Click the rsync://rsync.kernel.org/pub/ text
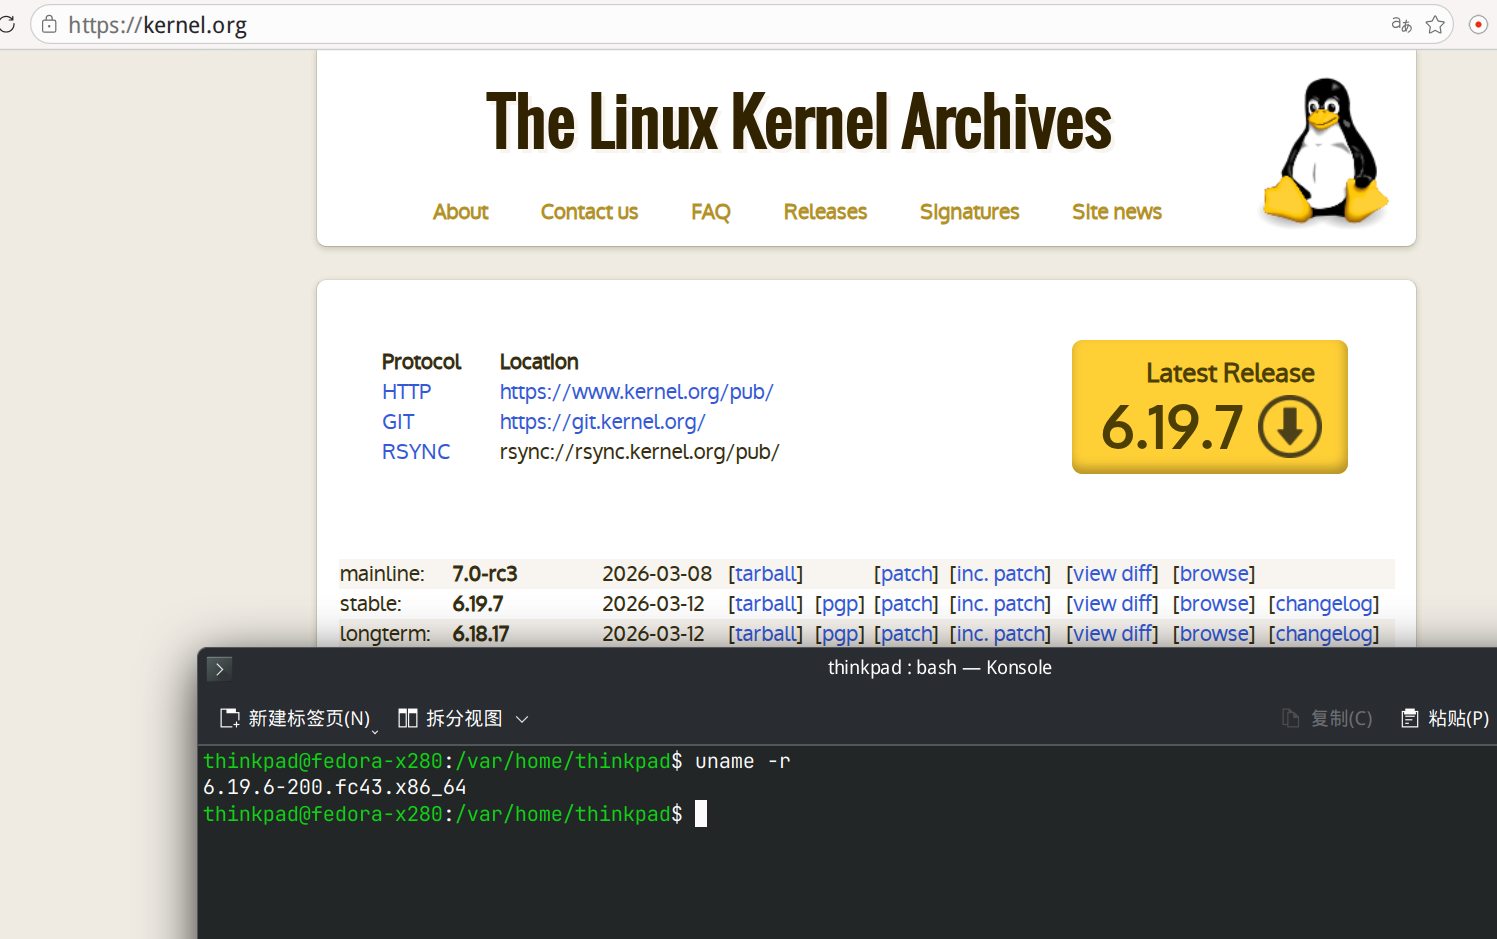1497x939 pixels. click(639, 452)
